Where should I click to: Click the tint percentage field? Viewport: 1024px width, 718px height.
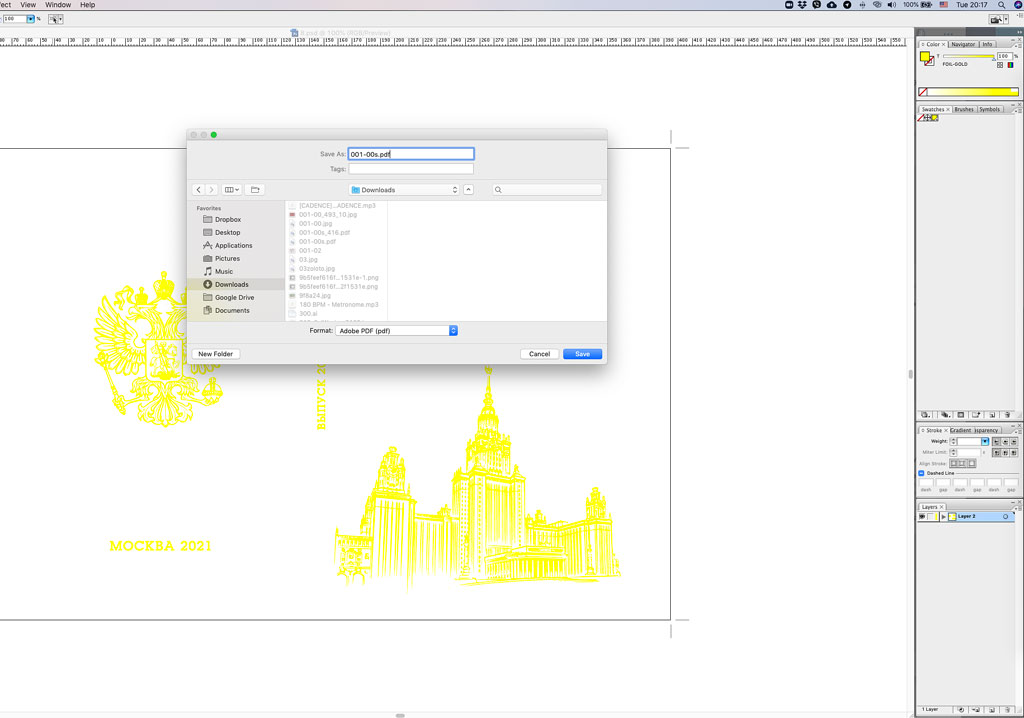1004,56
